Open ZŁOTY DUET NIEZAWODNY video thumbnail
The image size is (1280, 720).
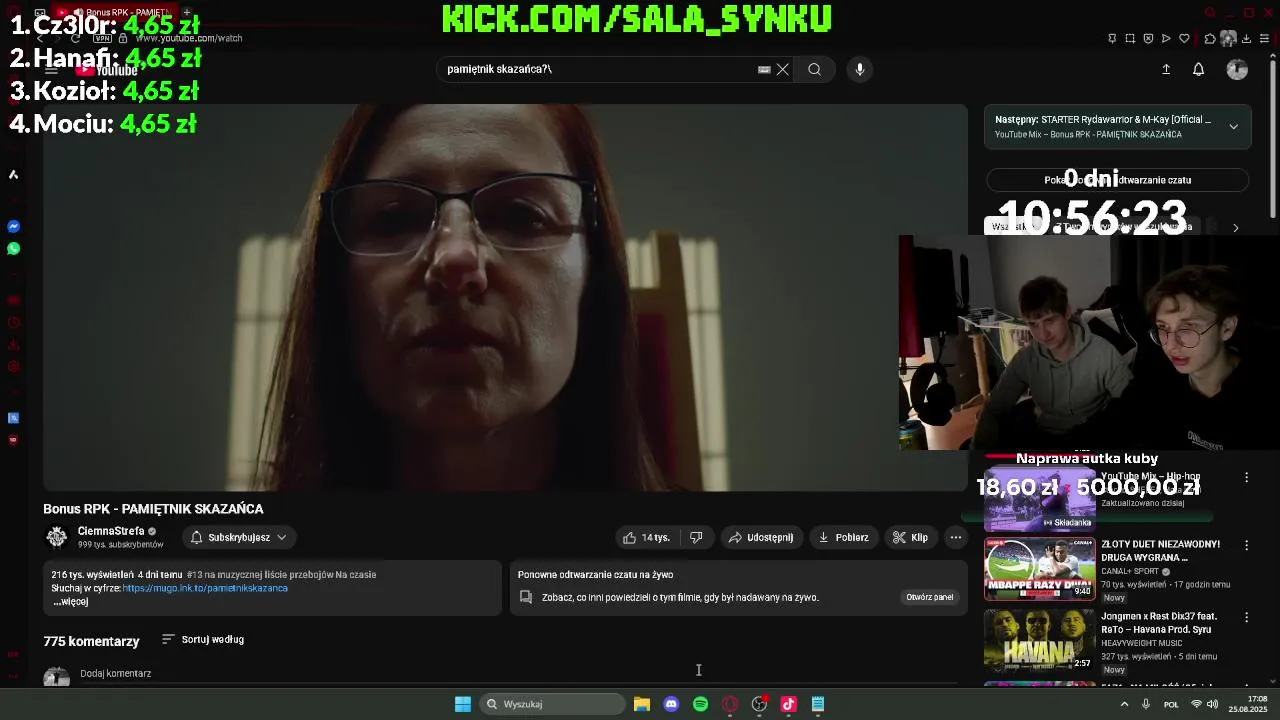(1039, 570)
